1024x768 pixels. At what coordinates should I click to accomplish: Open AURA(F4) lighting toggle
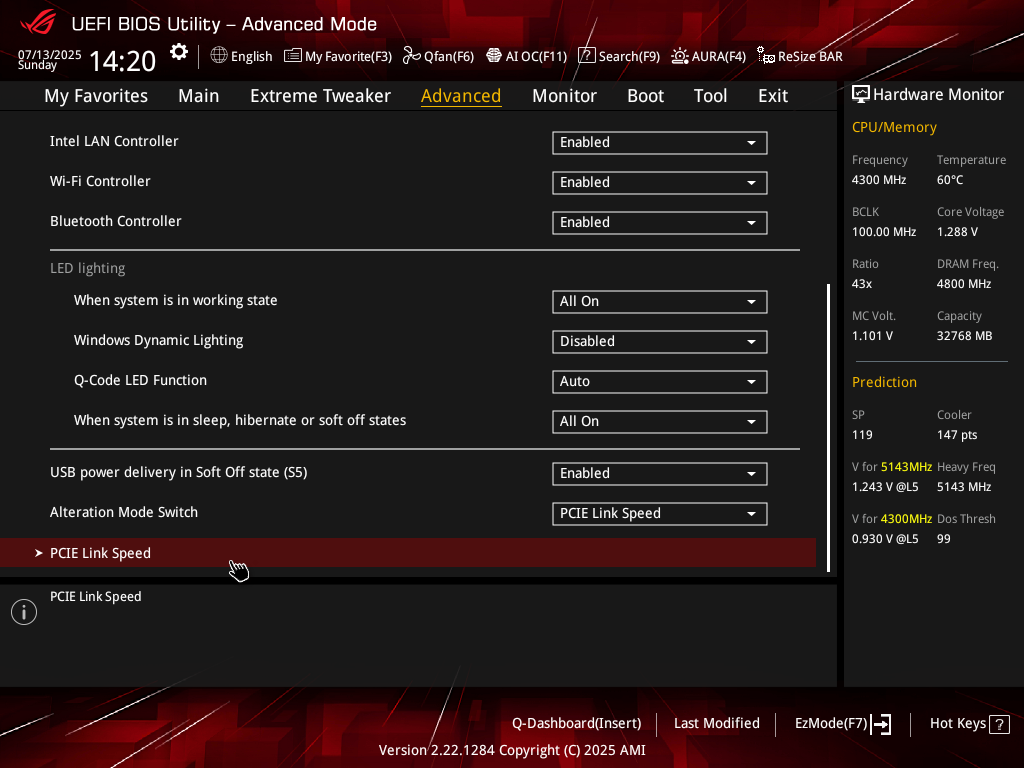pos(709,56)
